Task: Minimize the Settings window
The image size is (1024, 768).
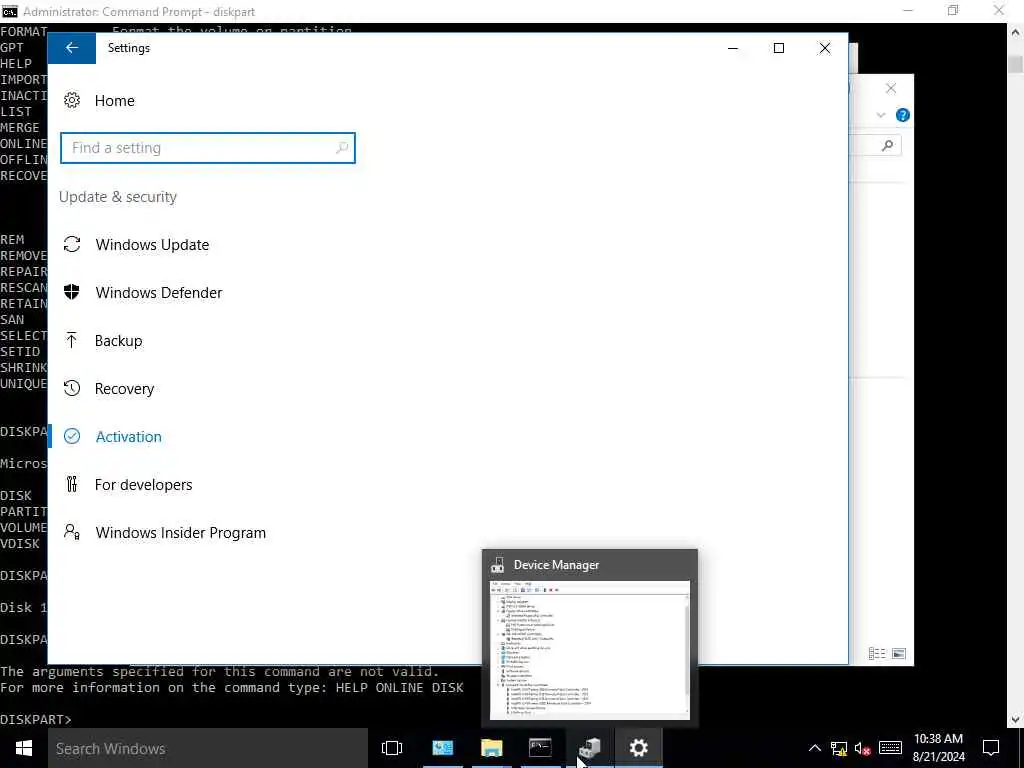Action: click(x=733, y=48)
